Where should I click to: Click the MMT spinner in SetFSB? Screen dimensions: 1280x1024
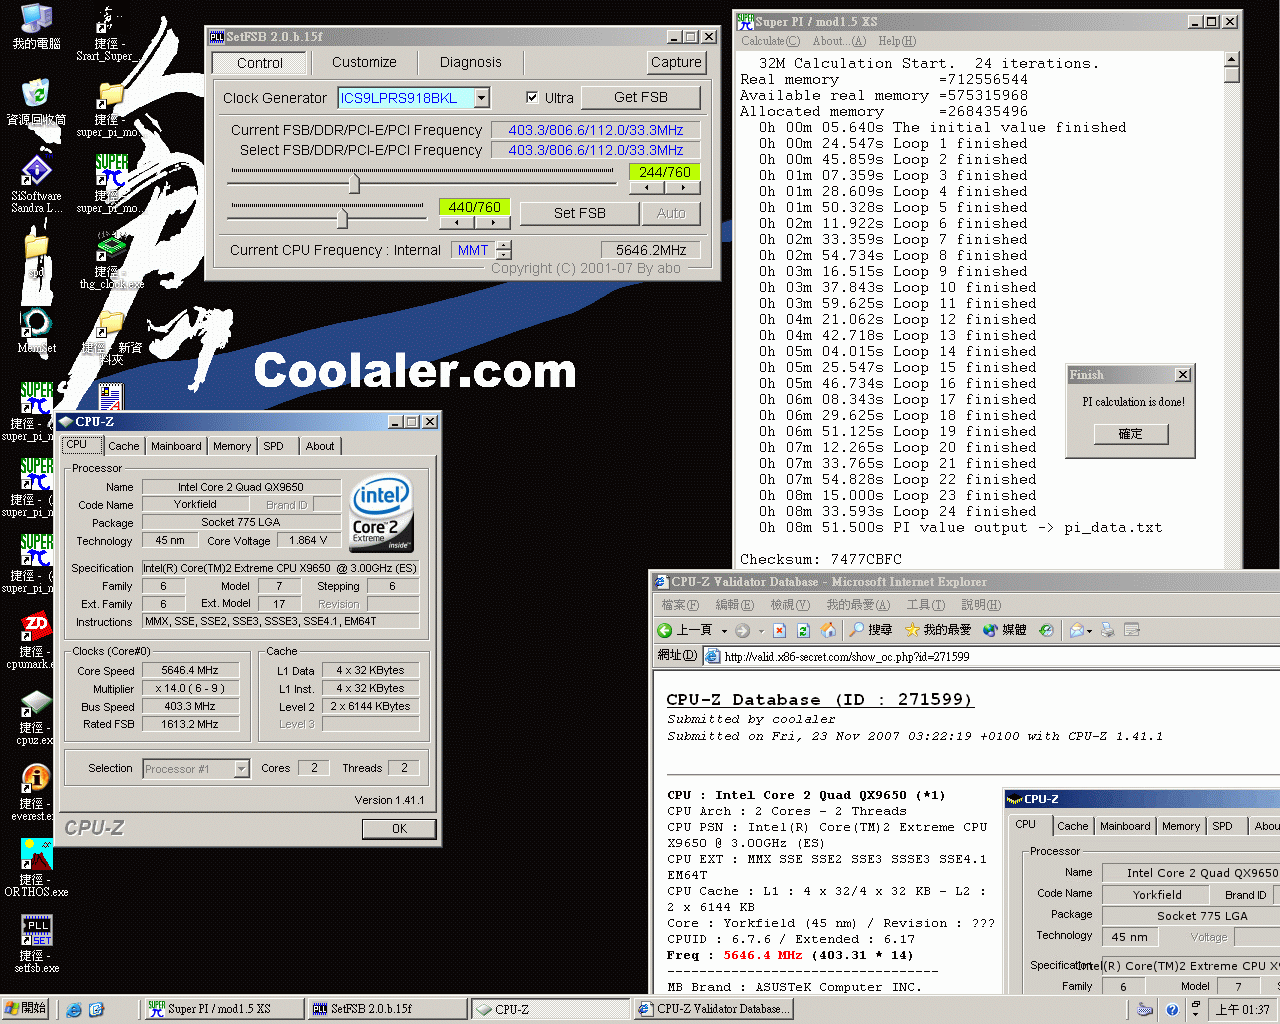tap(503, 250)
